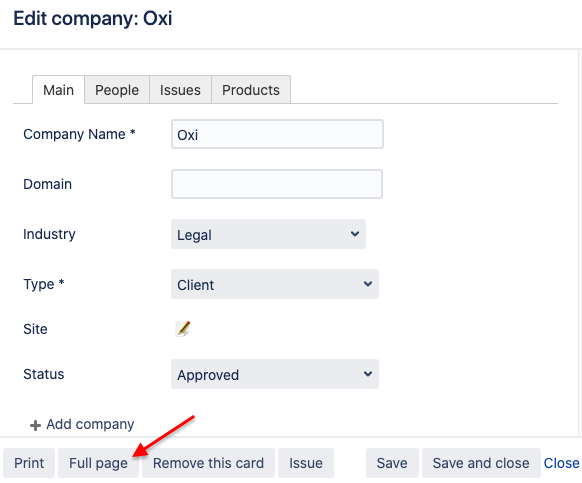Image resolution: width=582 pixels, height=483 pixels.
Task: Click Save and close button
Action: (x=481, y=463)
